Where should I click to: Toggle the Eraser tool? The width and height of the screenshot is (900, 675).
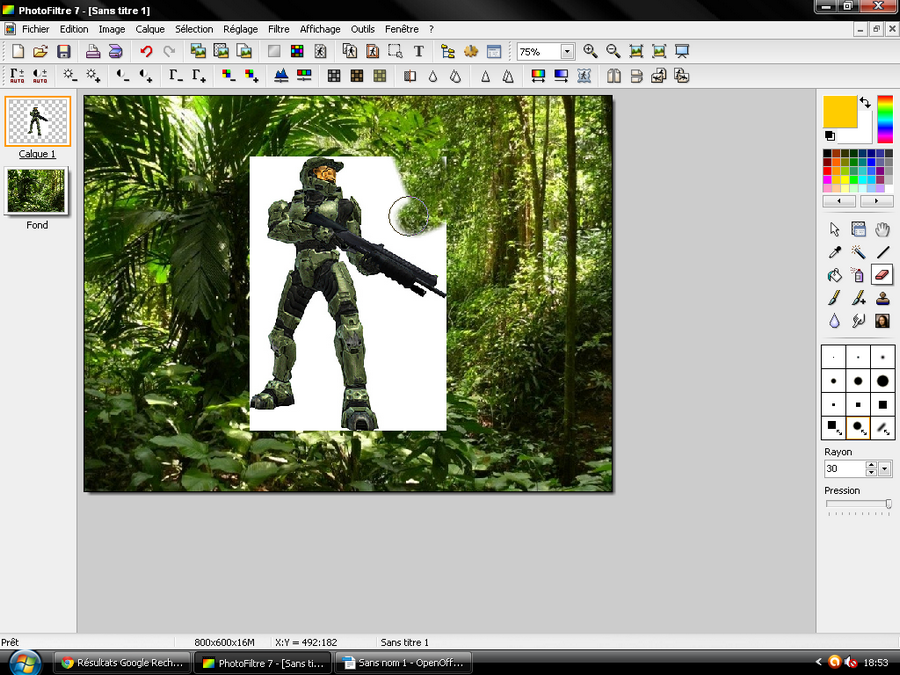882,276
